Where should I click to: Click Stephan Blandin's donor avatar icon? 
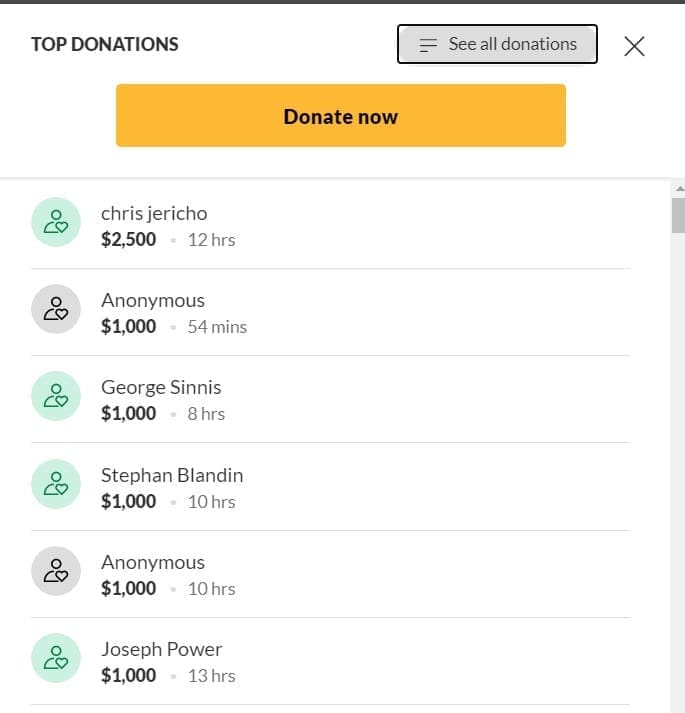coord(56,484)
